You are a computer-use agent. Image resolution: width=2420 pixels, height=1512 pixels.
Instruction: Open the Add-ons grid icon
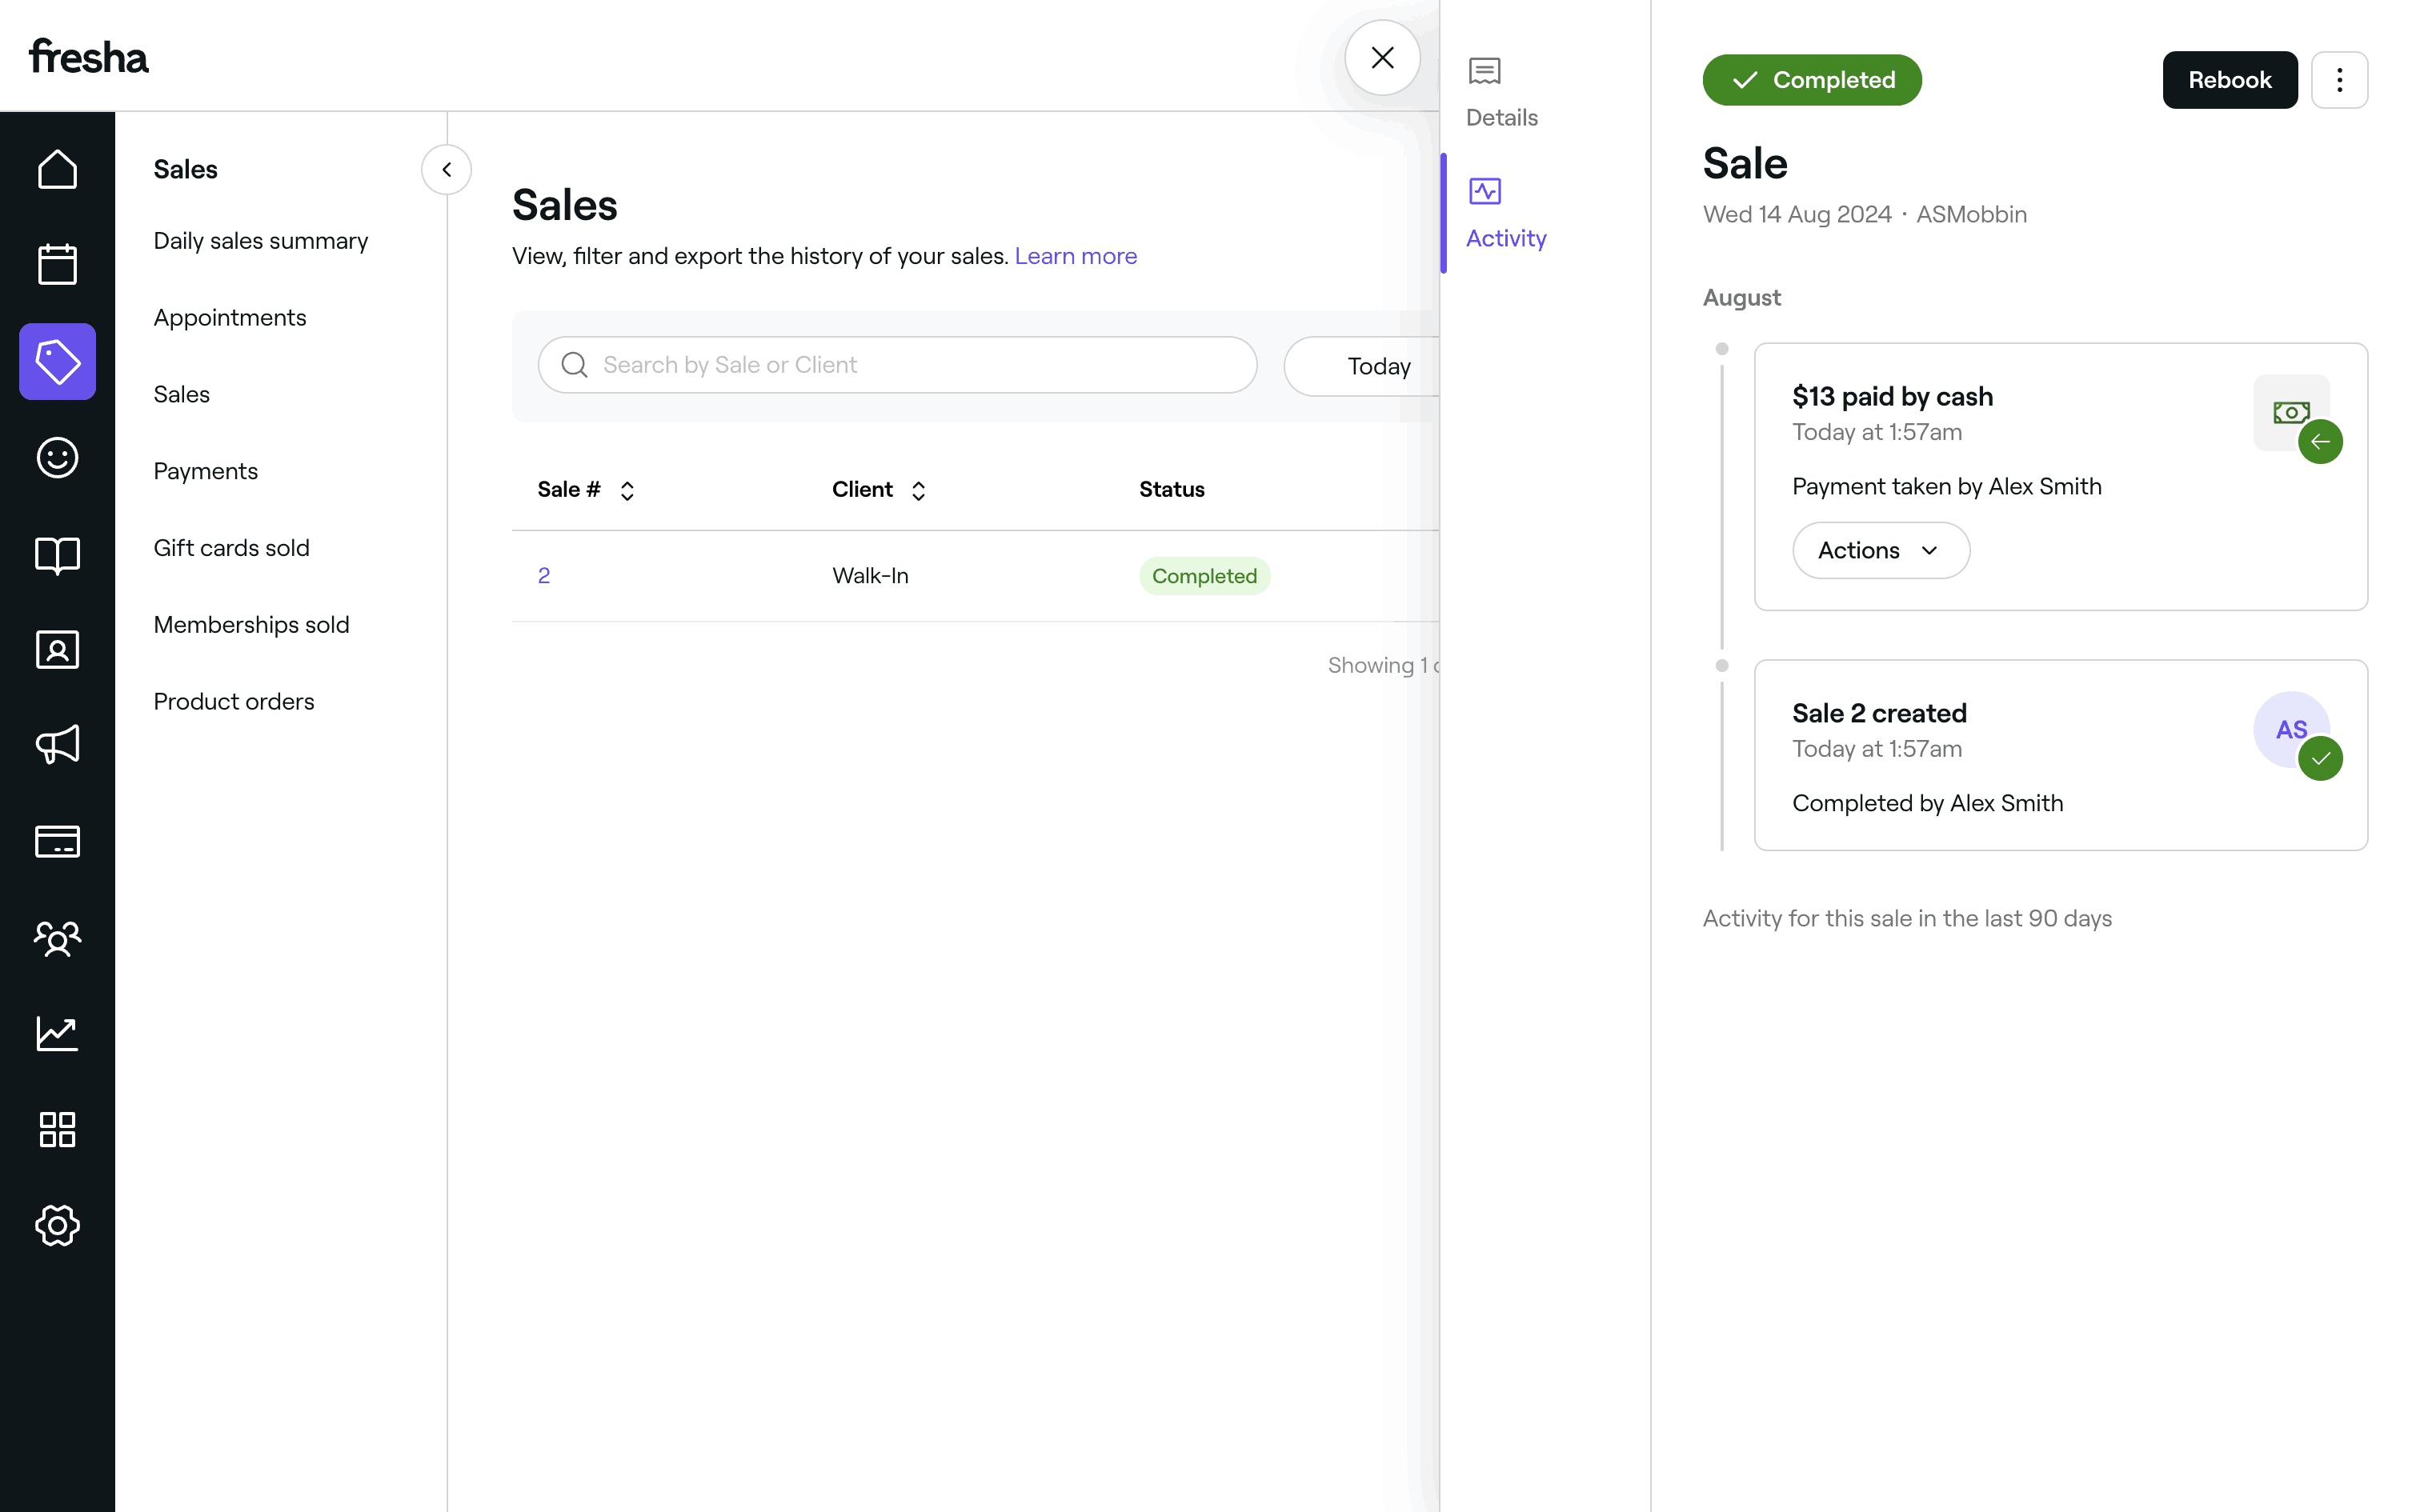pyautogui.click(x=57, y=1129)
